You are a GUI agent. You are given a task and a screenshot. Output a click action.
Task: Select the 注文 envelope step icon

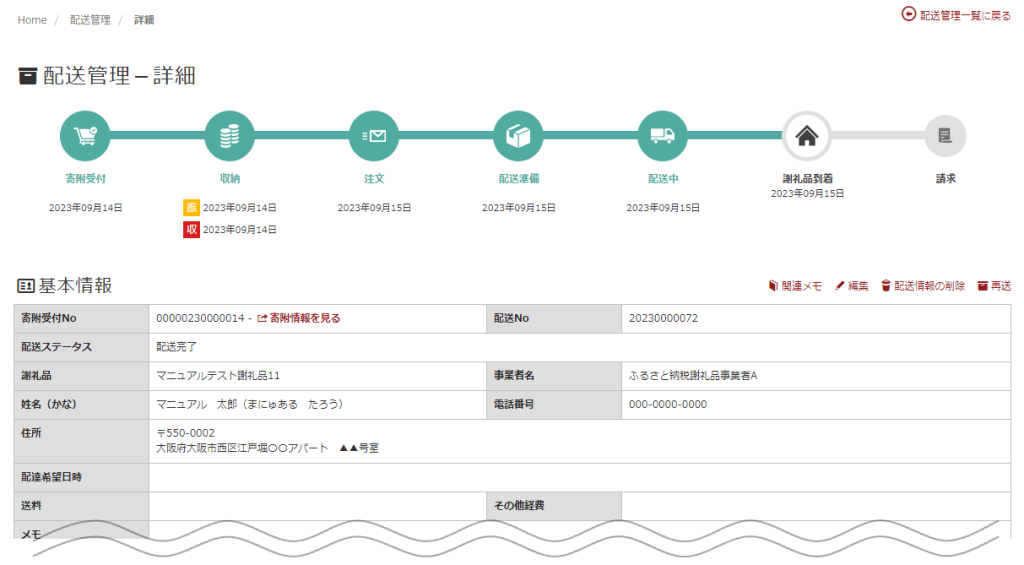374,136
